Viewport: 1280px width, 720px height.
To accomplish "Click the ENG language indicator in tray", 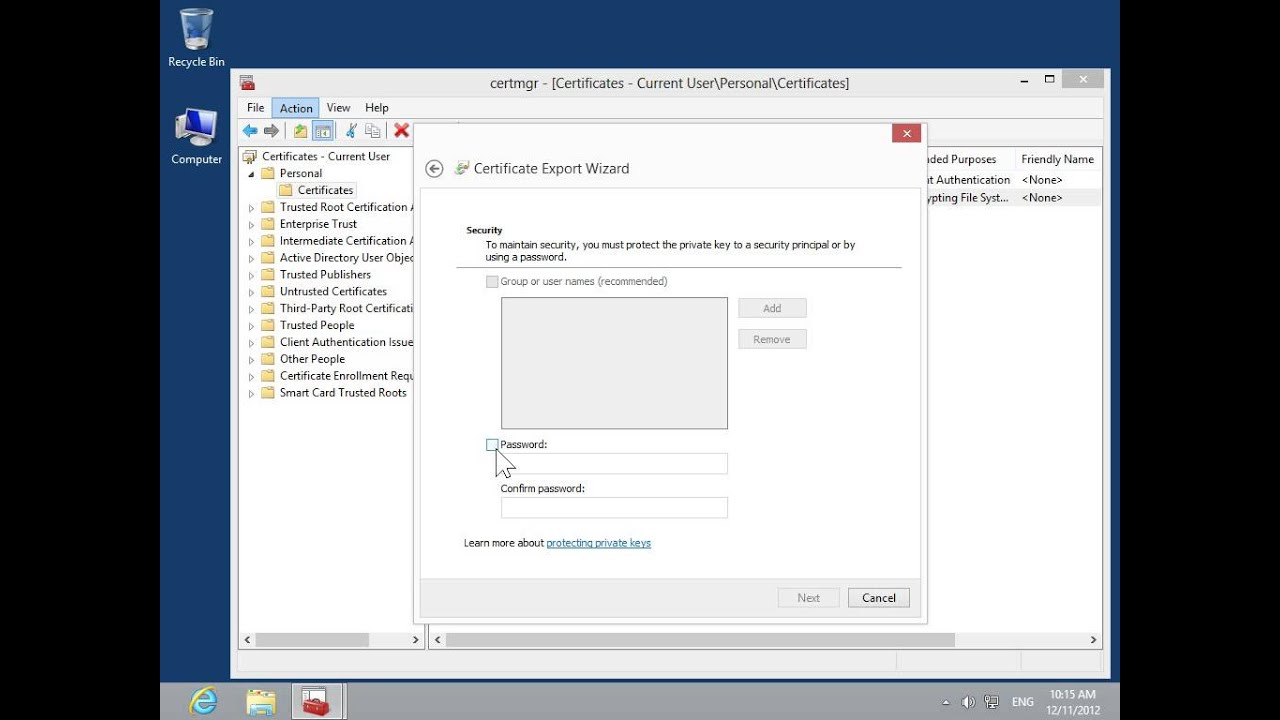I will click(1023, 702).
